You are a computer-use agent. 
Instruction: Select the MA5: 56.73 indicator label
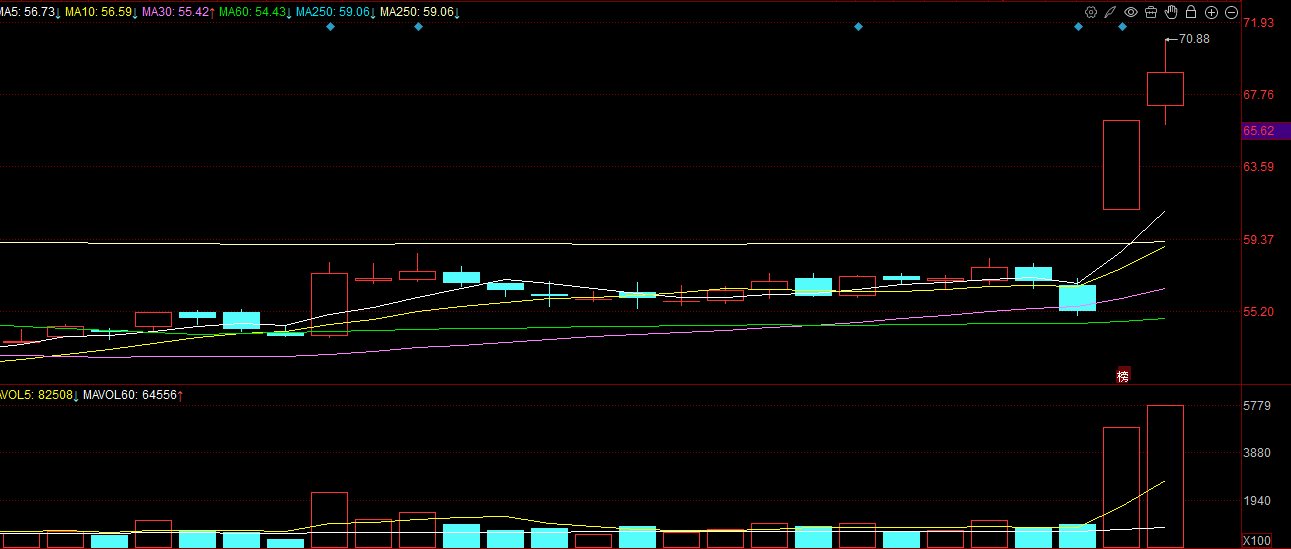pos(30,12)
